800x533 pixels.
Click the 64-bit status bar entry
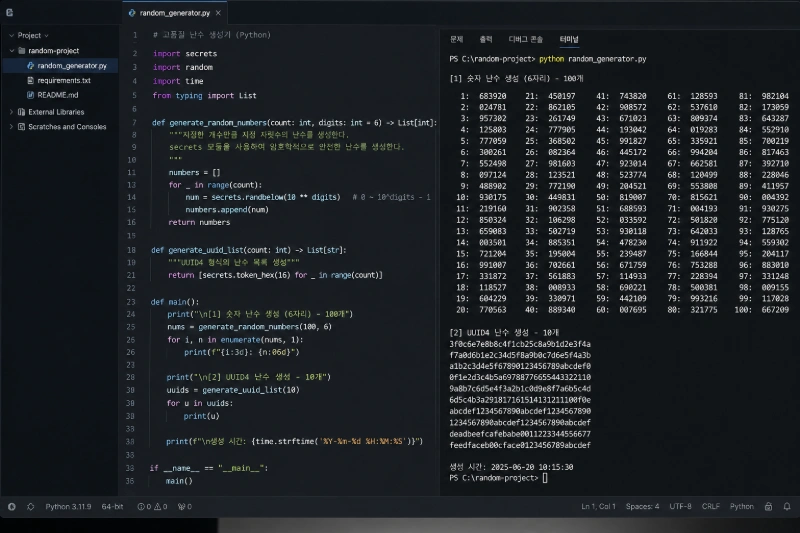coord(112,507)
